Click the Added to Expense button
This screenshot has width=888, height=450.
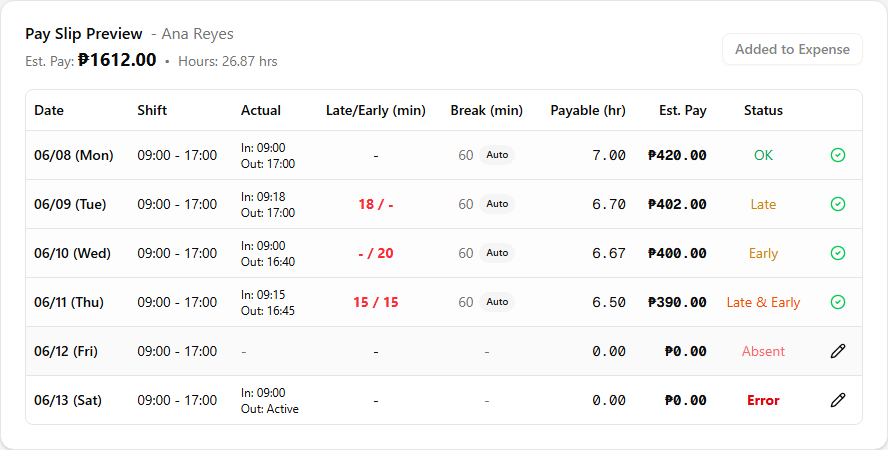point(792,49)
